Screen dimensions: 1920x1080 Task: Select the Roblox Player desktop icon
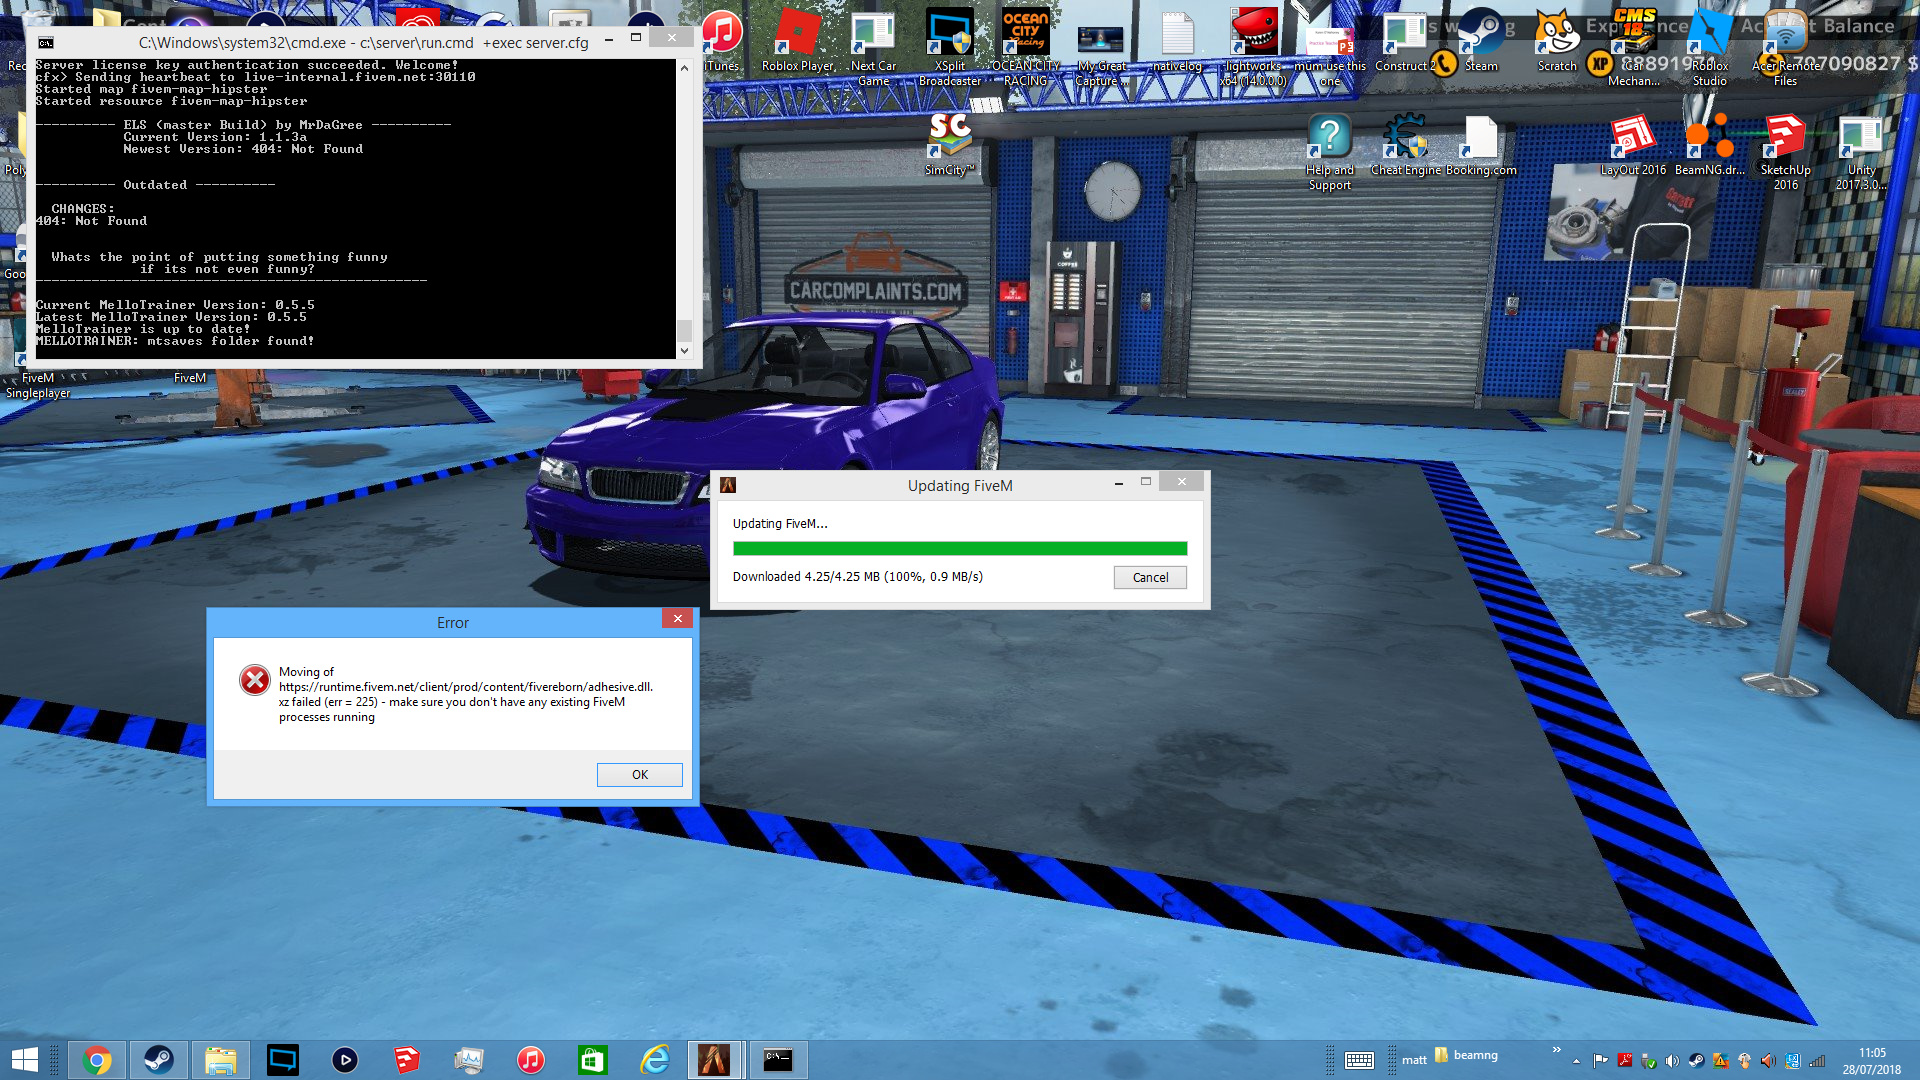tap(798, 42)
